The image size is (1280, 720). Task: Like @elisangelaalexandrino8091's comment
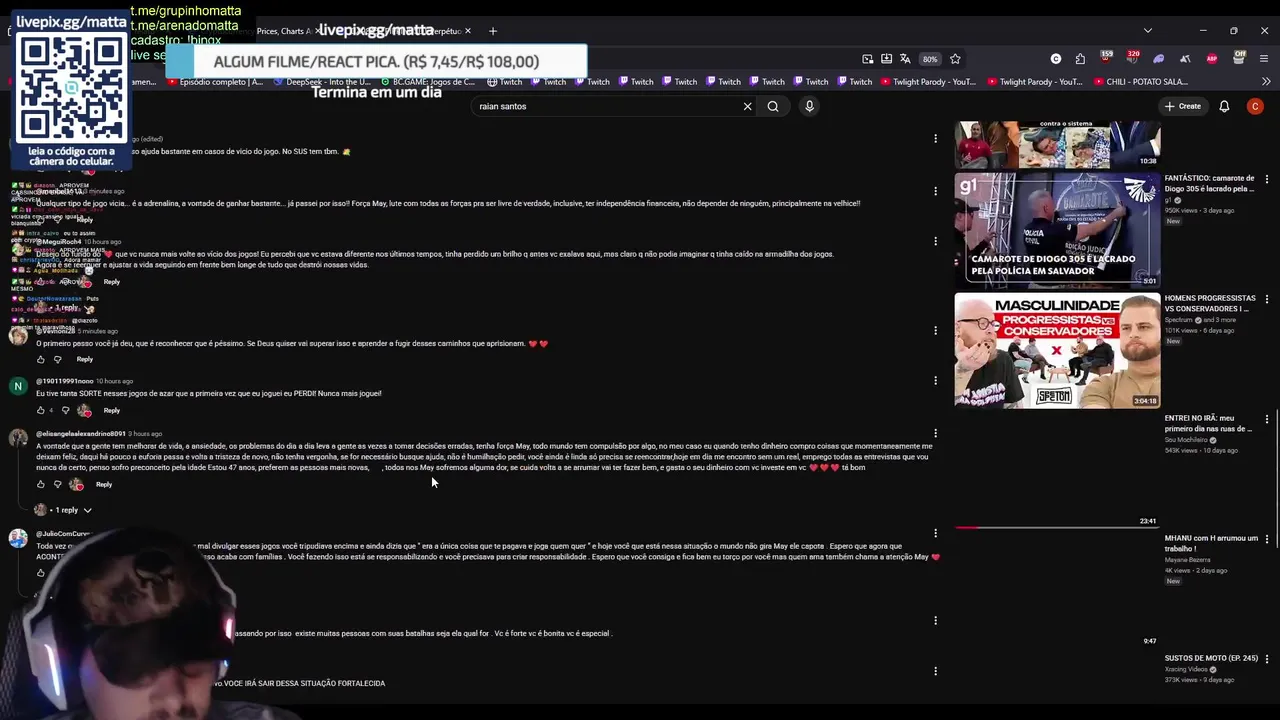click(41, 484)
